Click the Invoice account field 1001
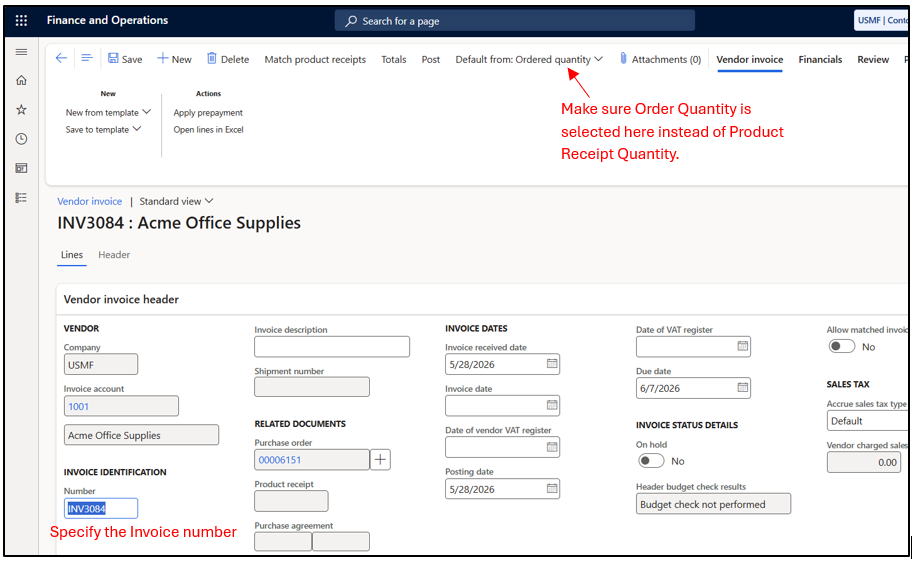The width and height of the screenshot is (915, 562). tap(121, 406)
